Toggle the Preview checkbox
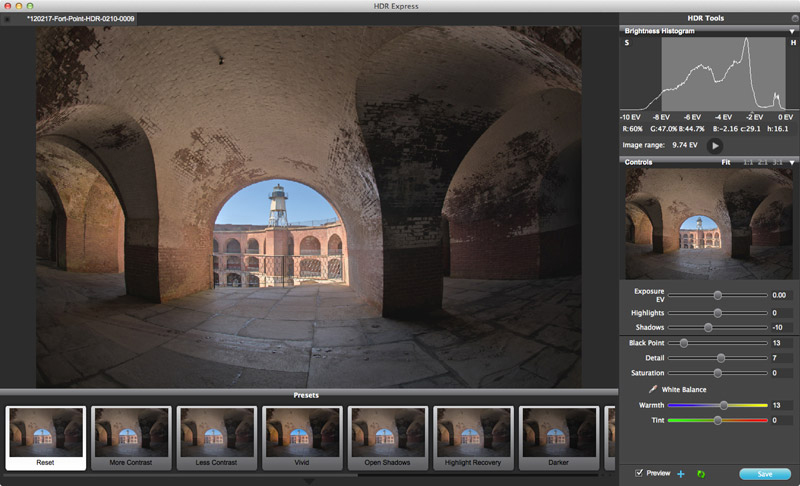The width and height of the screenshot is (800, 486). coord(639,473)
